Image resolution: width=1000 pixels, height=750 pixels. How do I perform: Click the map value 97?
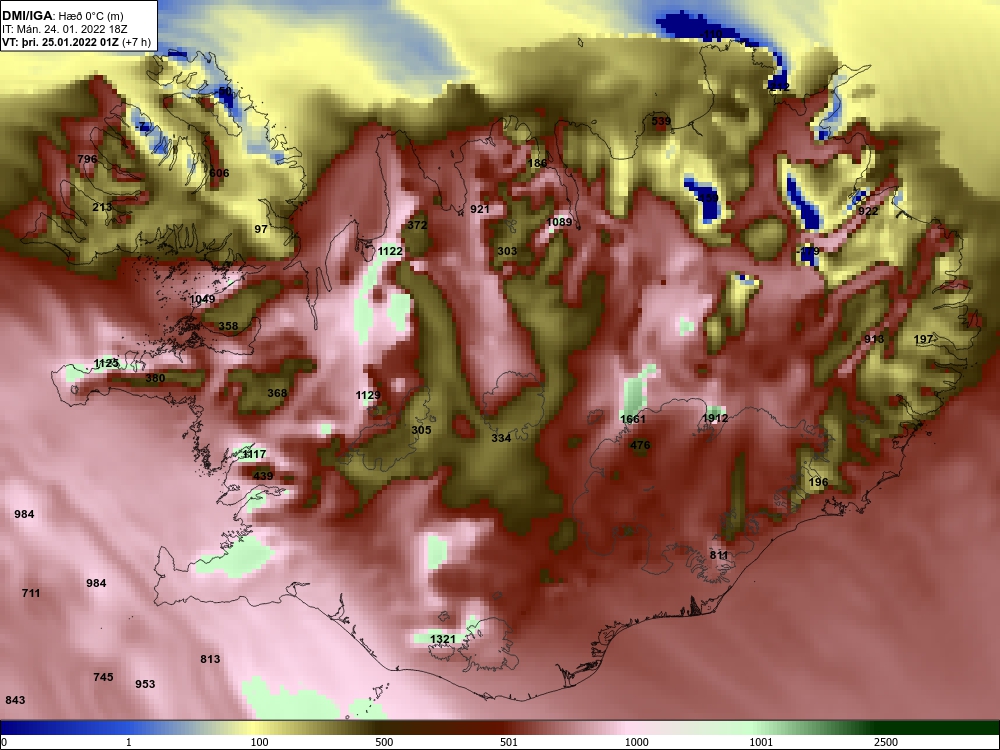click(261, 228)
